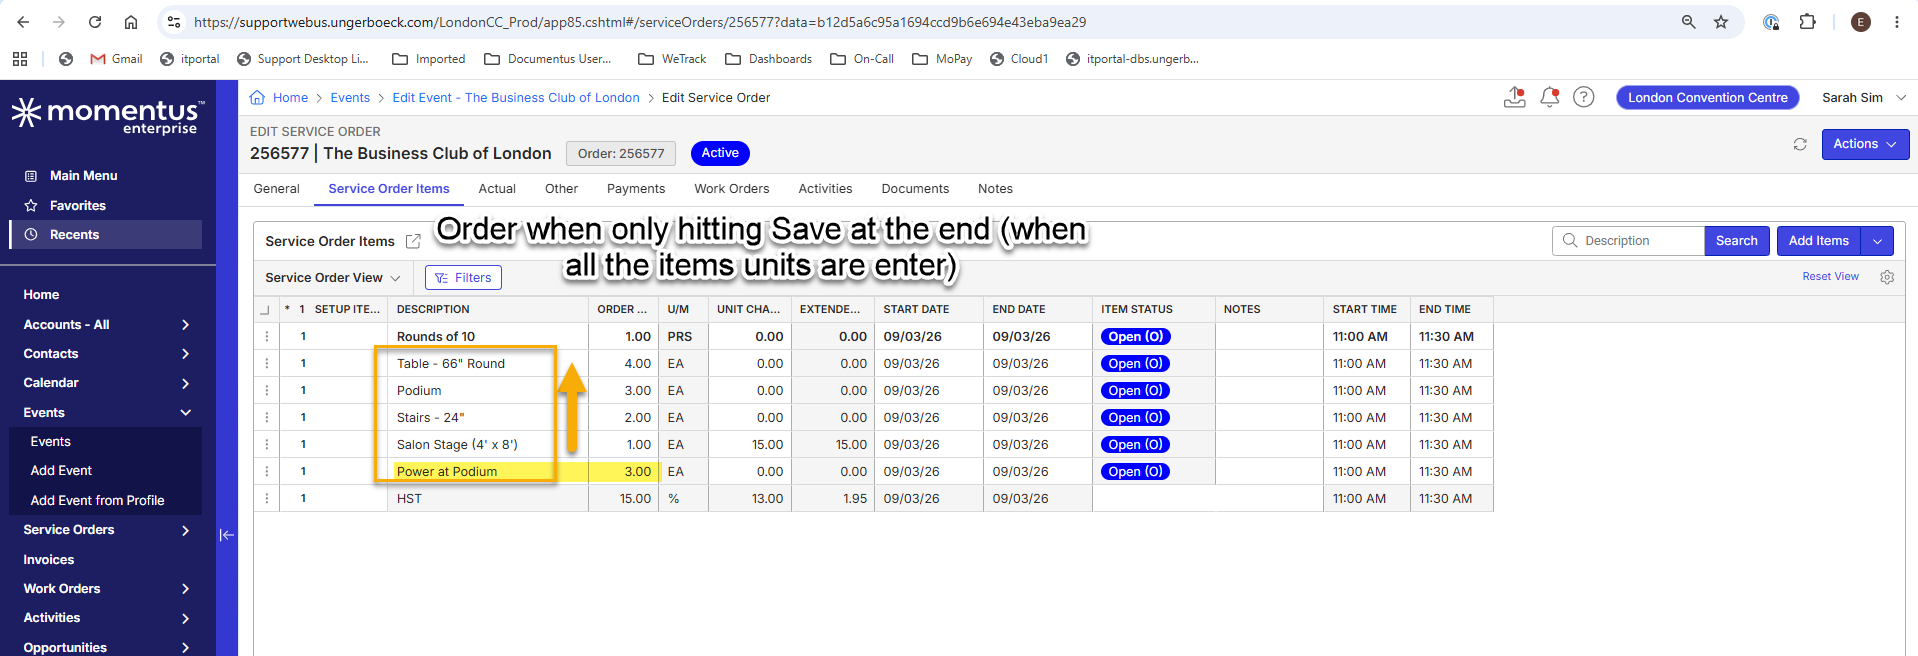1918x656 pixels.
Task: Open row menu for Rounds of 10
Action: click(267, 337)
